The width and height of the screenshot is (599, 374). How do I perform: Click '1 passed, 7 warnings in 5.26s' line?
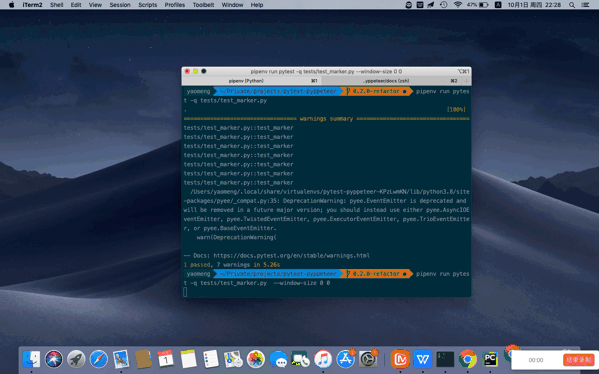pyautogui.click(x=232, y=265)
